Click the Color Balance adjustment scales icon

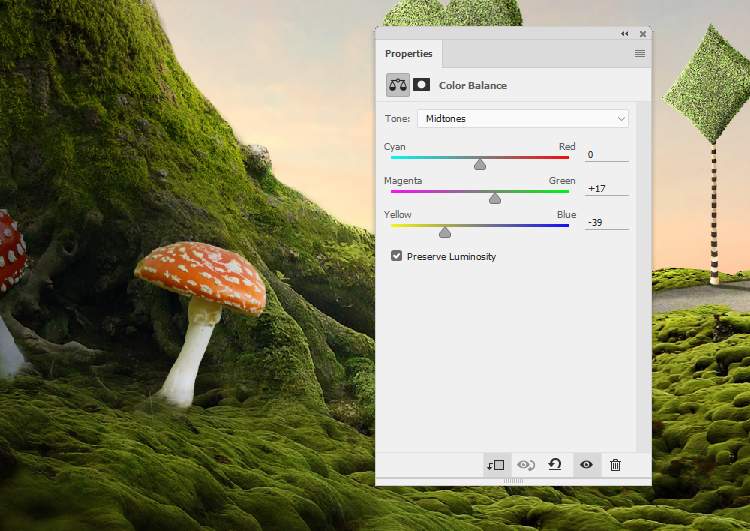coord(397,85)
